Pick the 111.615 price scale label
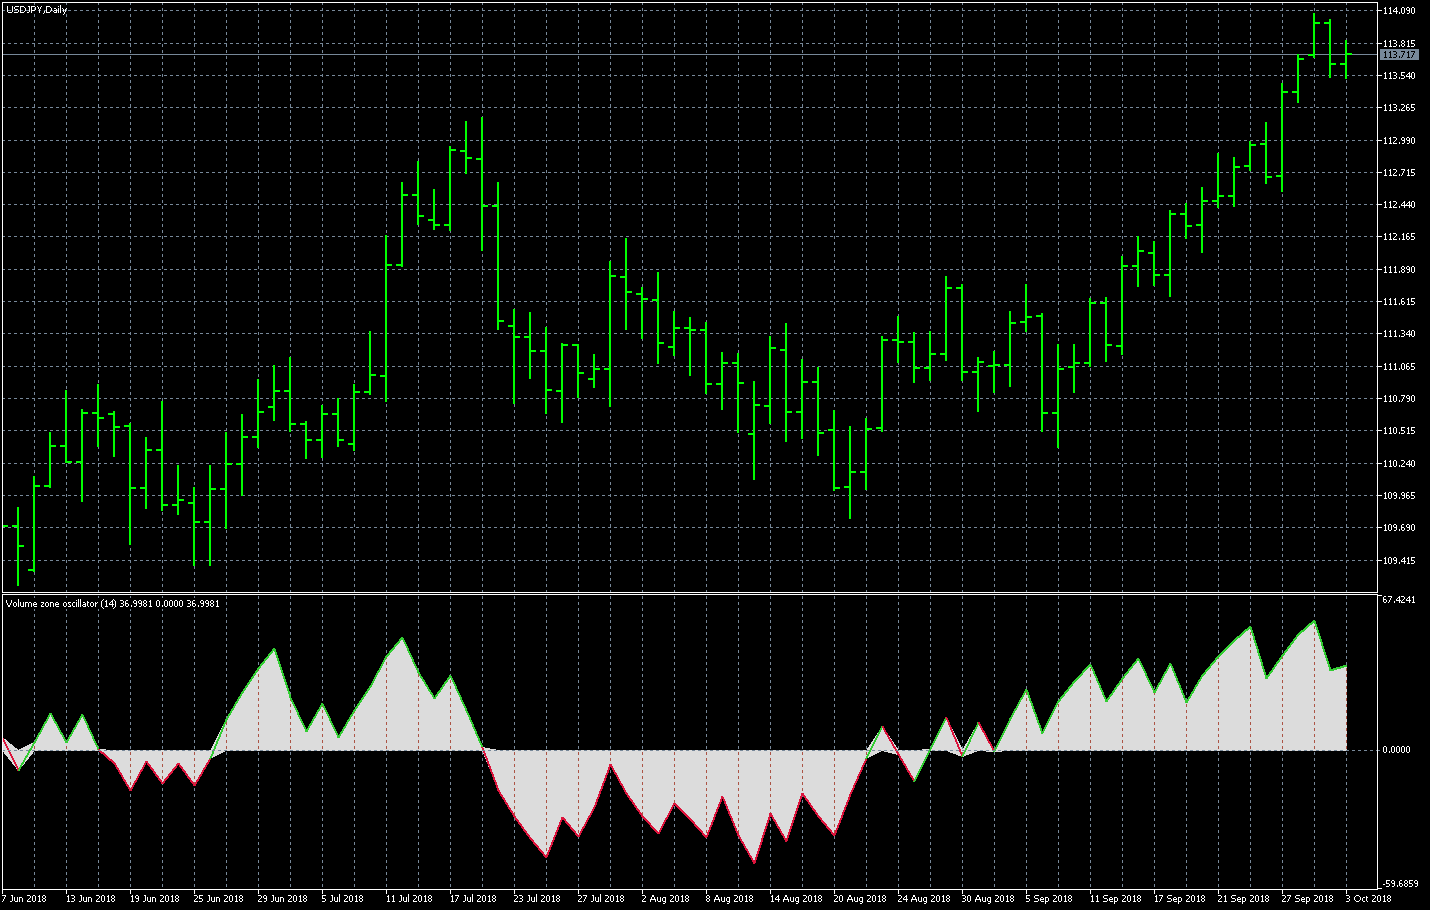 pos(1399,302)
